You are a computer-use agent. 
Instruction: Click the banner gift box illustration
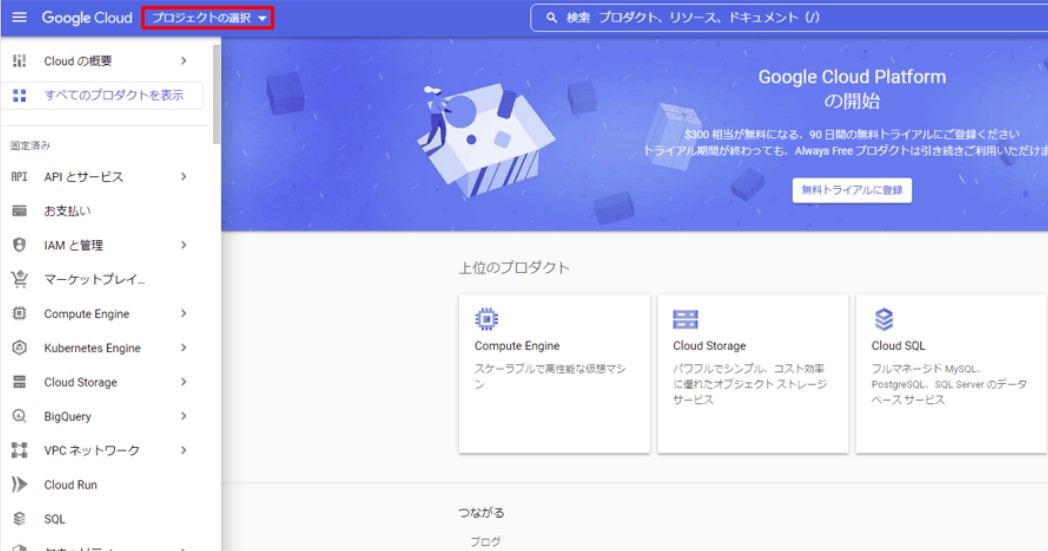[485, 142]
